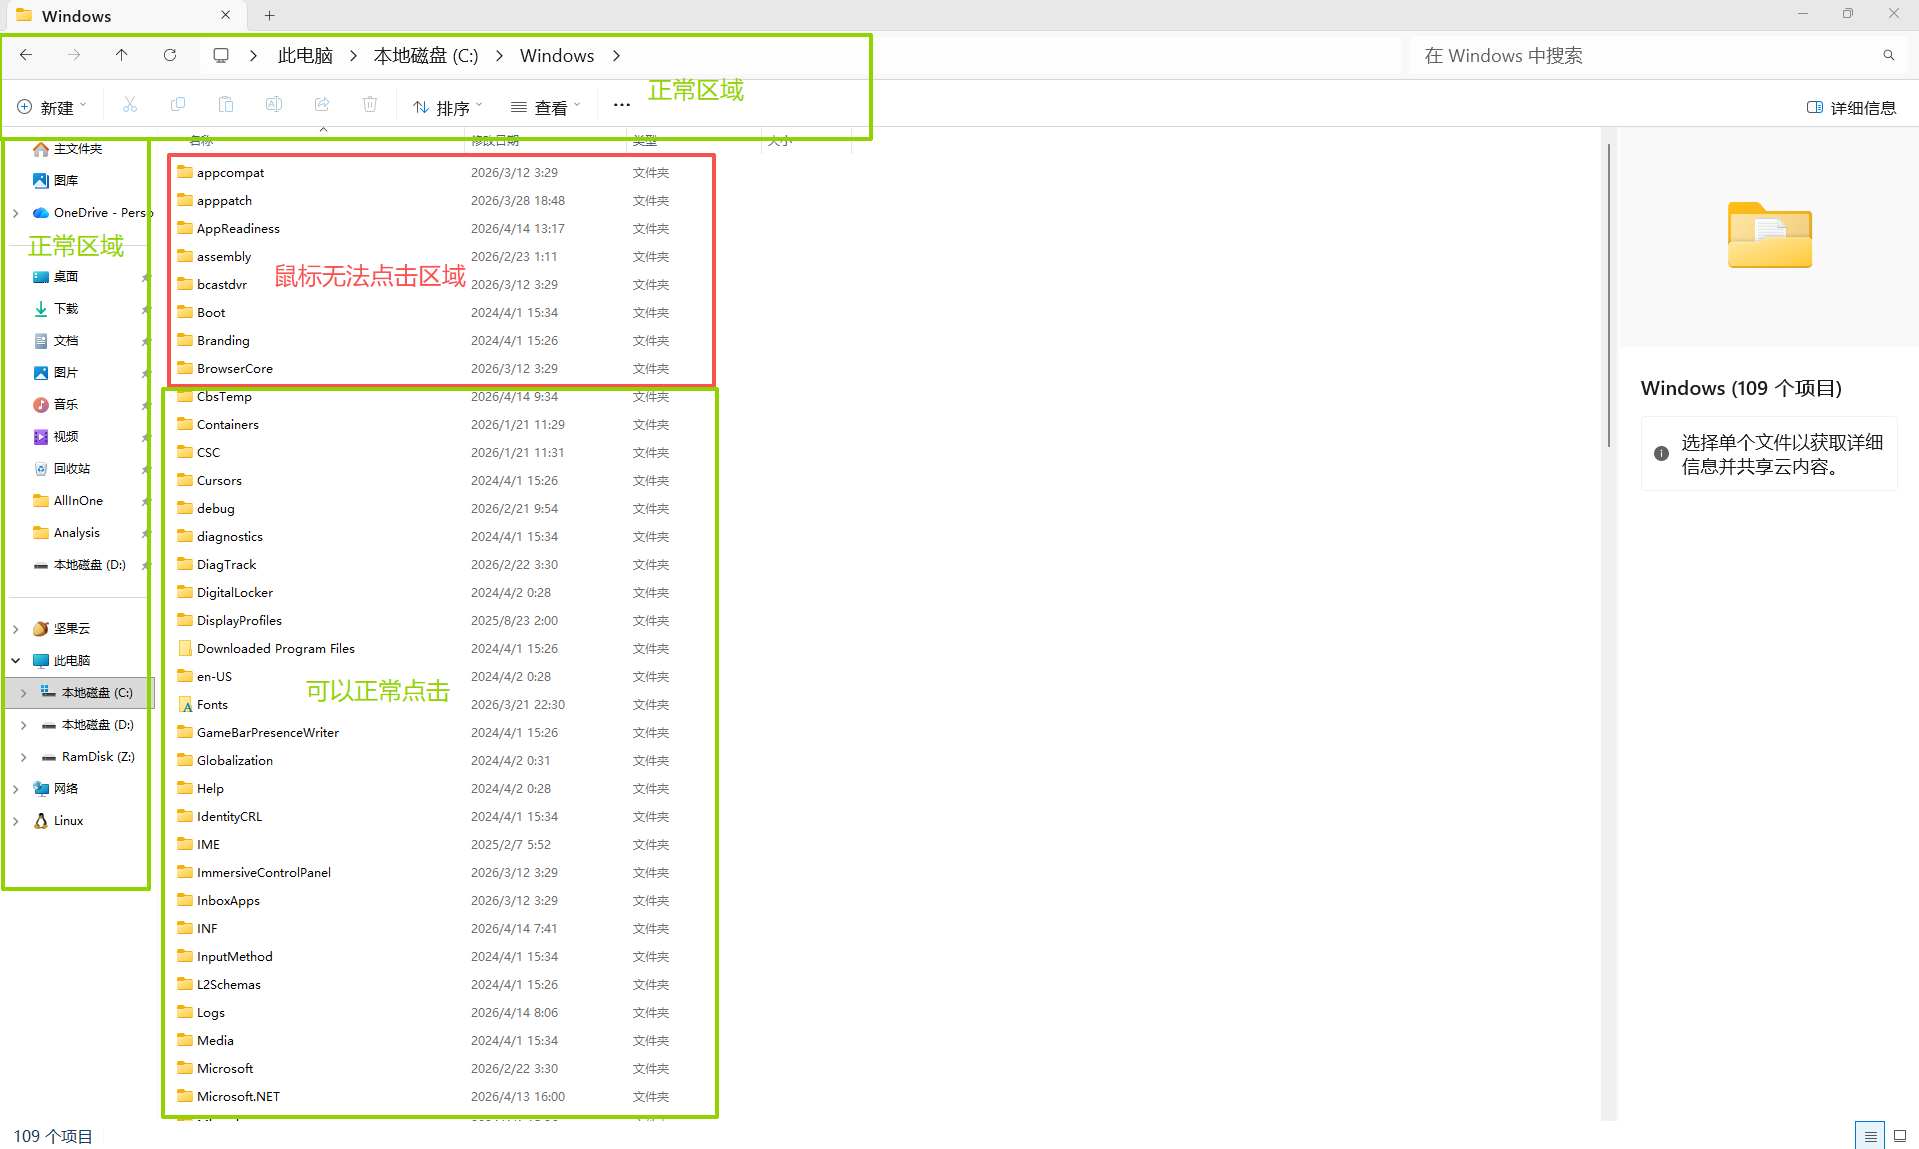Expand the Linux tree node

click(16, 821)
